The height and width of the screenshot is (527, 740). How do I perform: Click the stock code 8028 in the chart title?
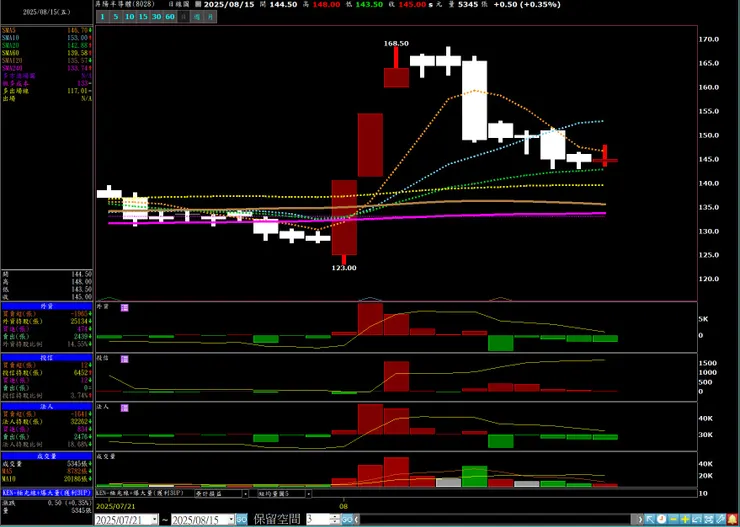(146, 5)
